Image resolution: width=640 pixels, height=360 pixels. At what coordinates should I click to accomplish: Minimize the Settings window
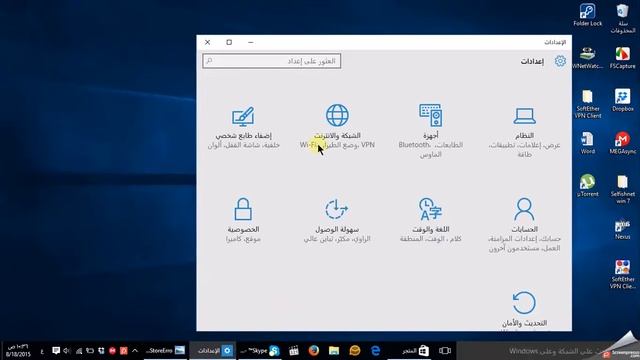251,42
